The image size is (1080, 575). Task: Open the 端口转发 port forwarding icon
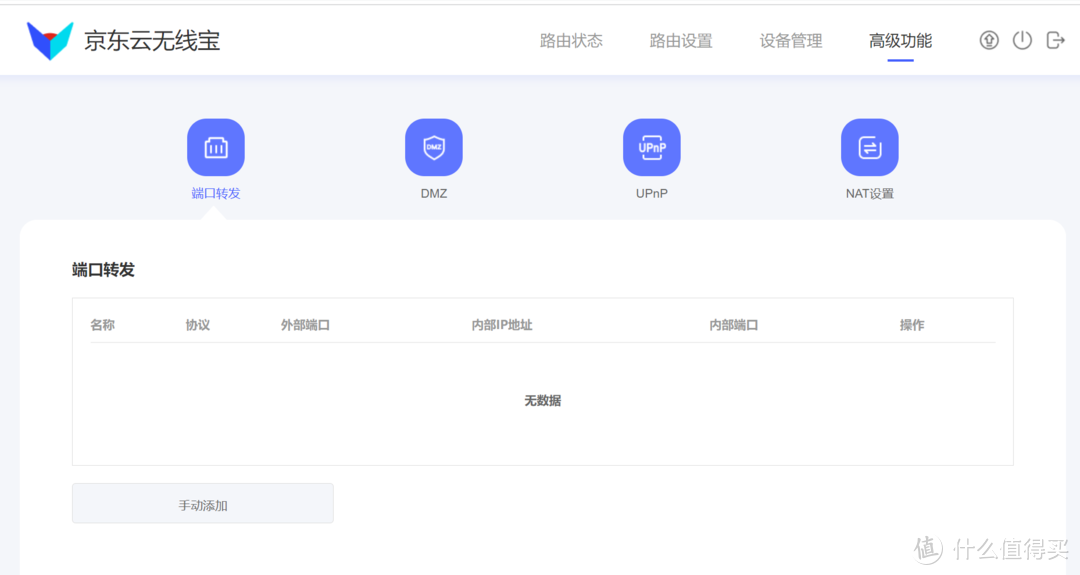216,147
